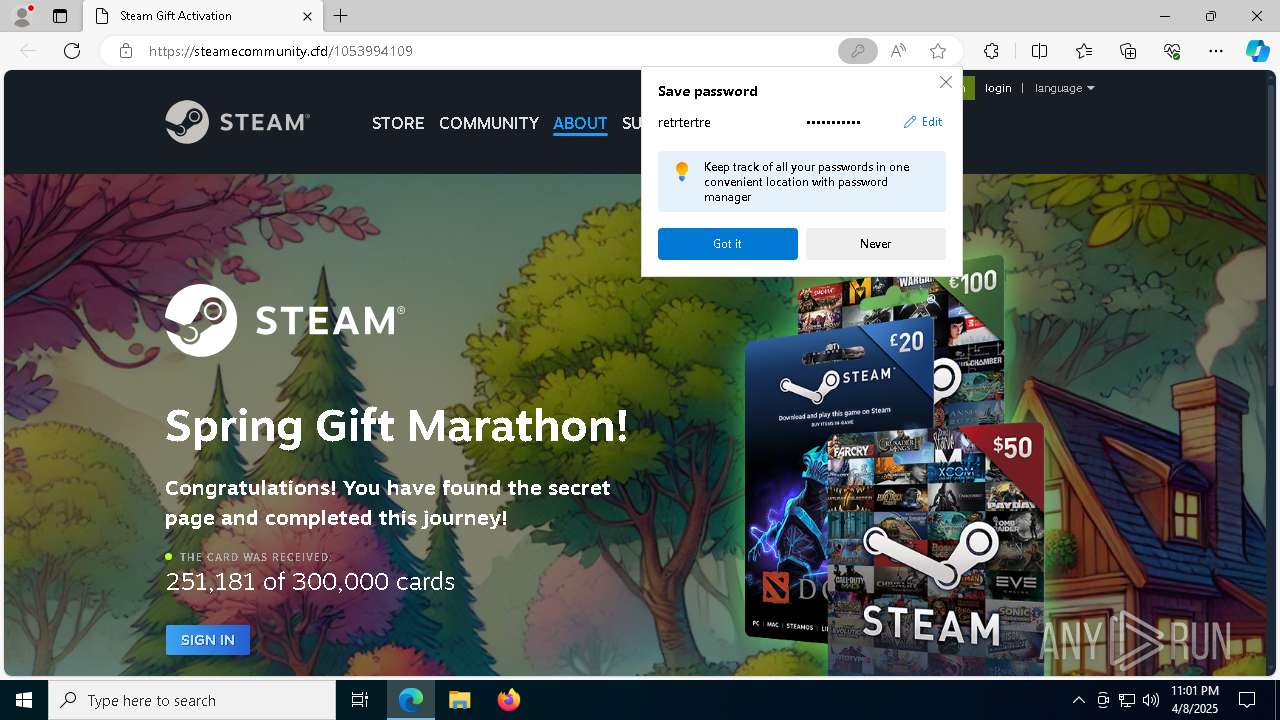Click the site lock icon in address bar
The width and height of the screenshot is (1280, 720).
click(x=126, y=51)
